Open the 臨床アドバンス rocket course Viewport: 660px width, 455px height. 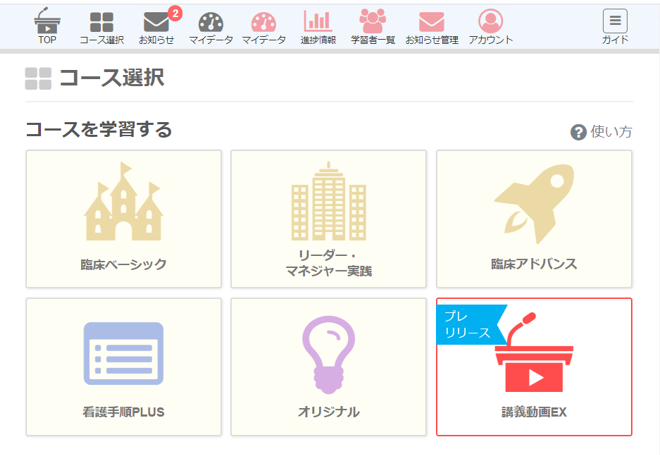pos(534,219)
